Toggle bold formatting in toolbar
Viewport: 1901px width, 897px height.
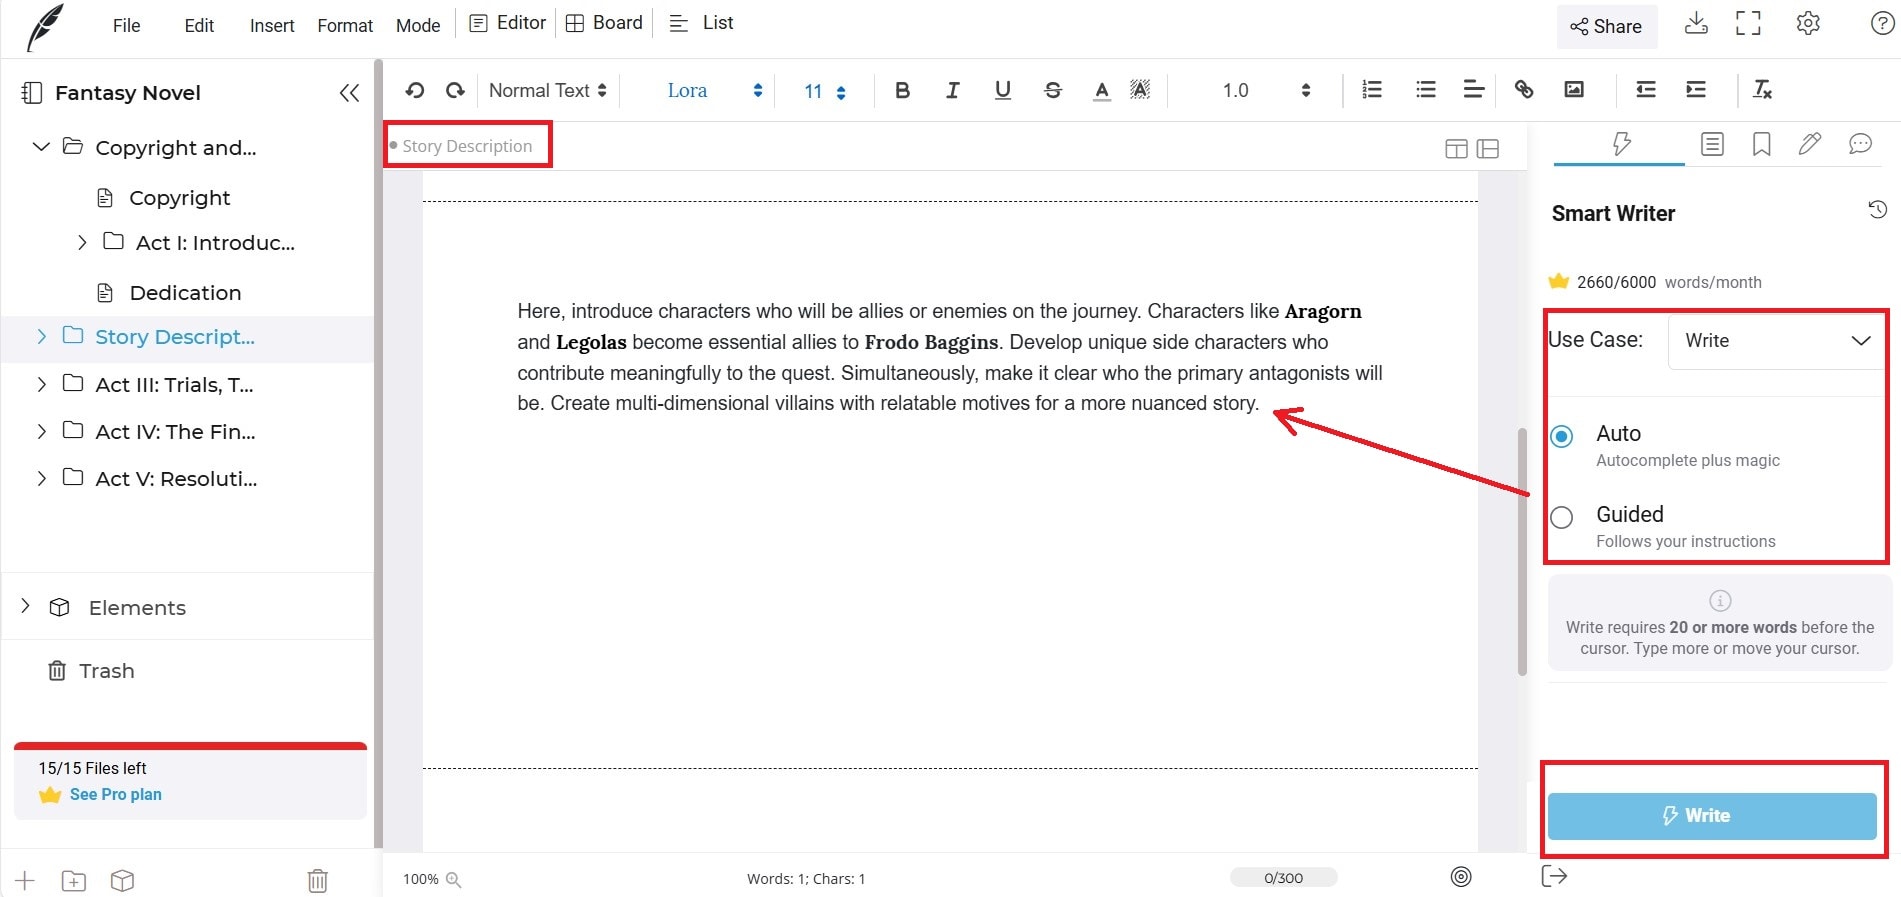[902, 90]
